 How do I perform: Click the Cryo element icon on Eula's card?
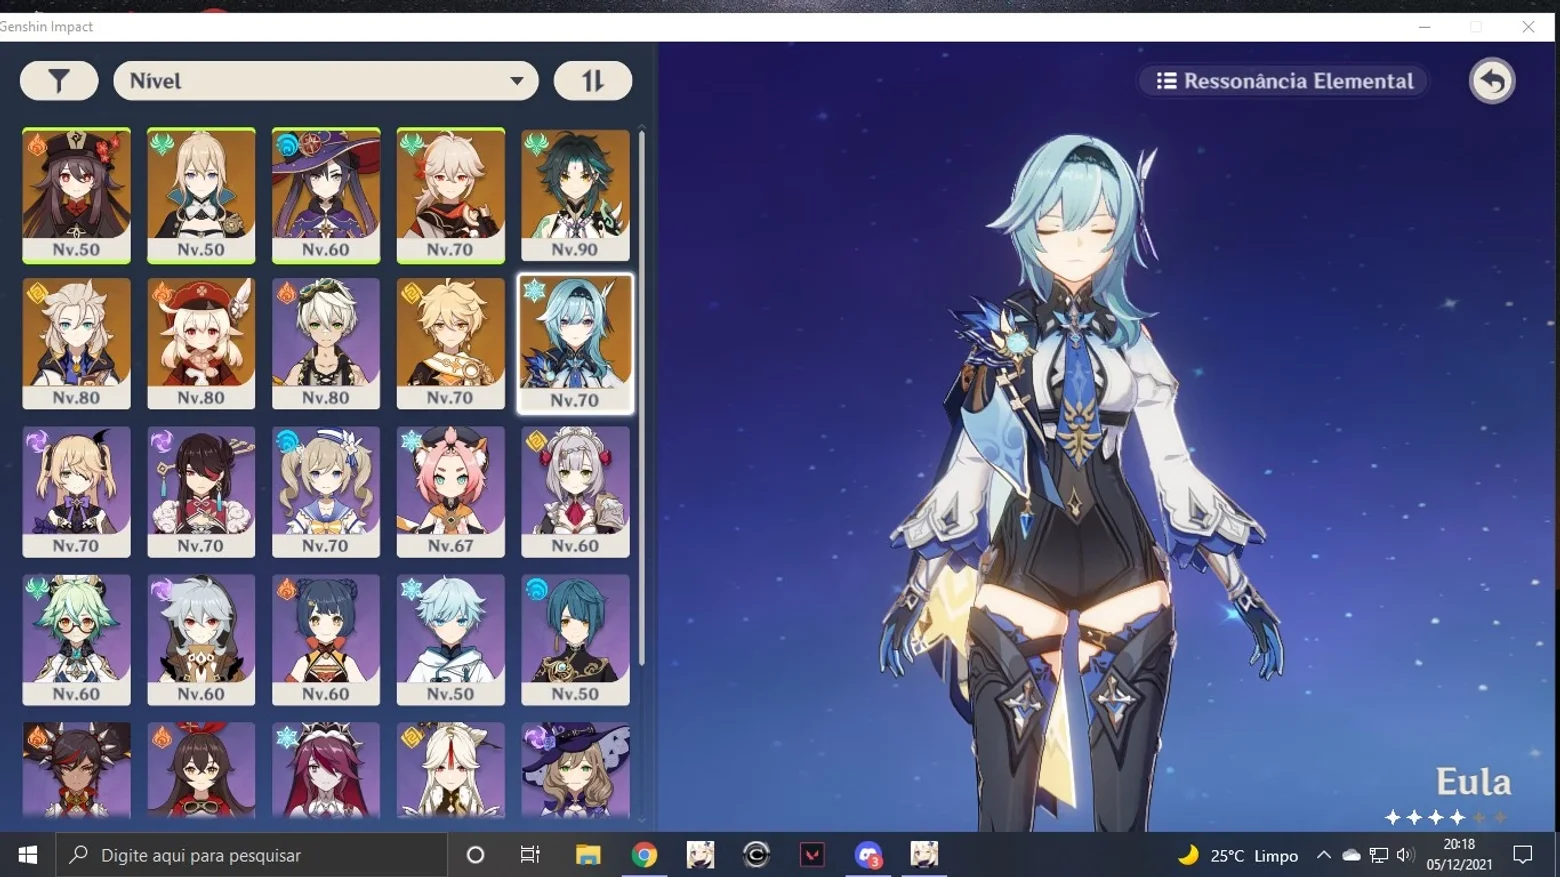pyautogui.click(x=535, y=291)
